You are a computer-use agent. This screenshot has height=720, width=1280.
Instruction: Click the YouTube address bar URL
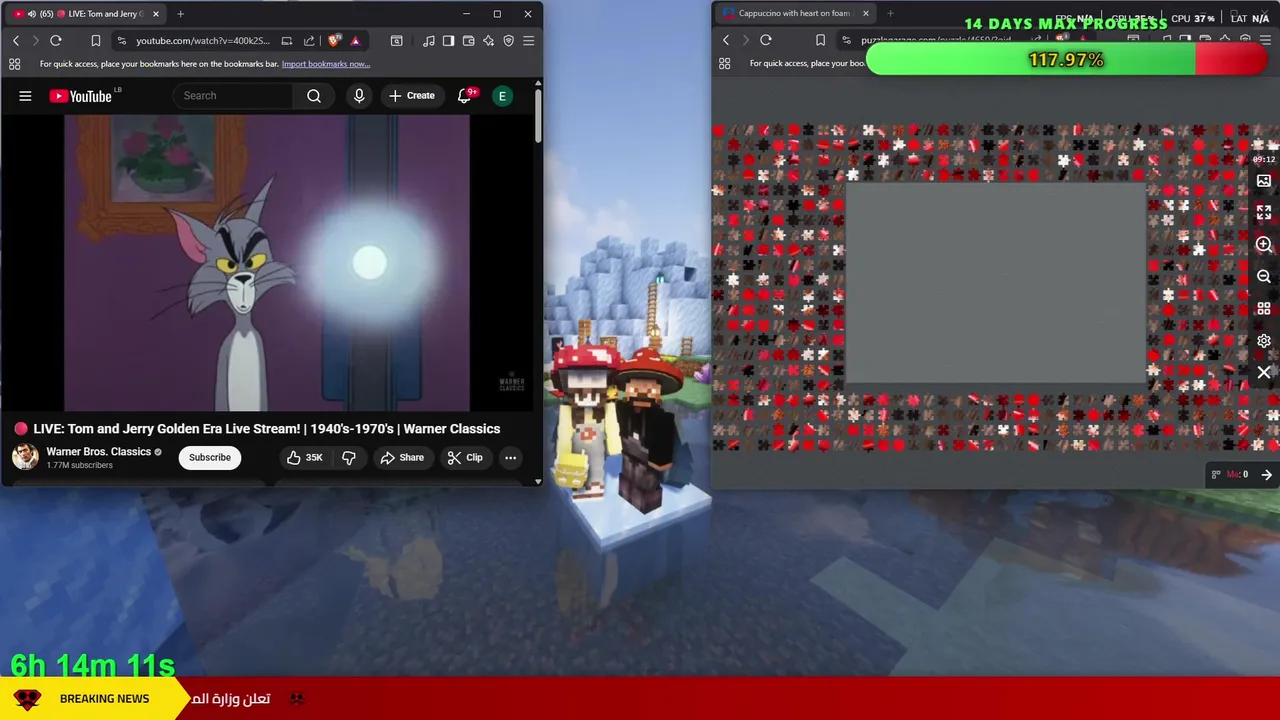tap(203, 41)
